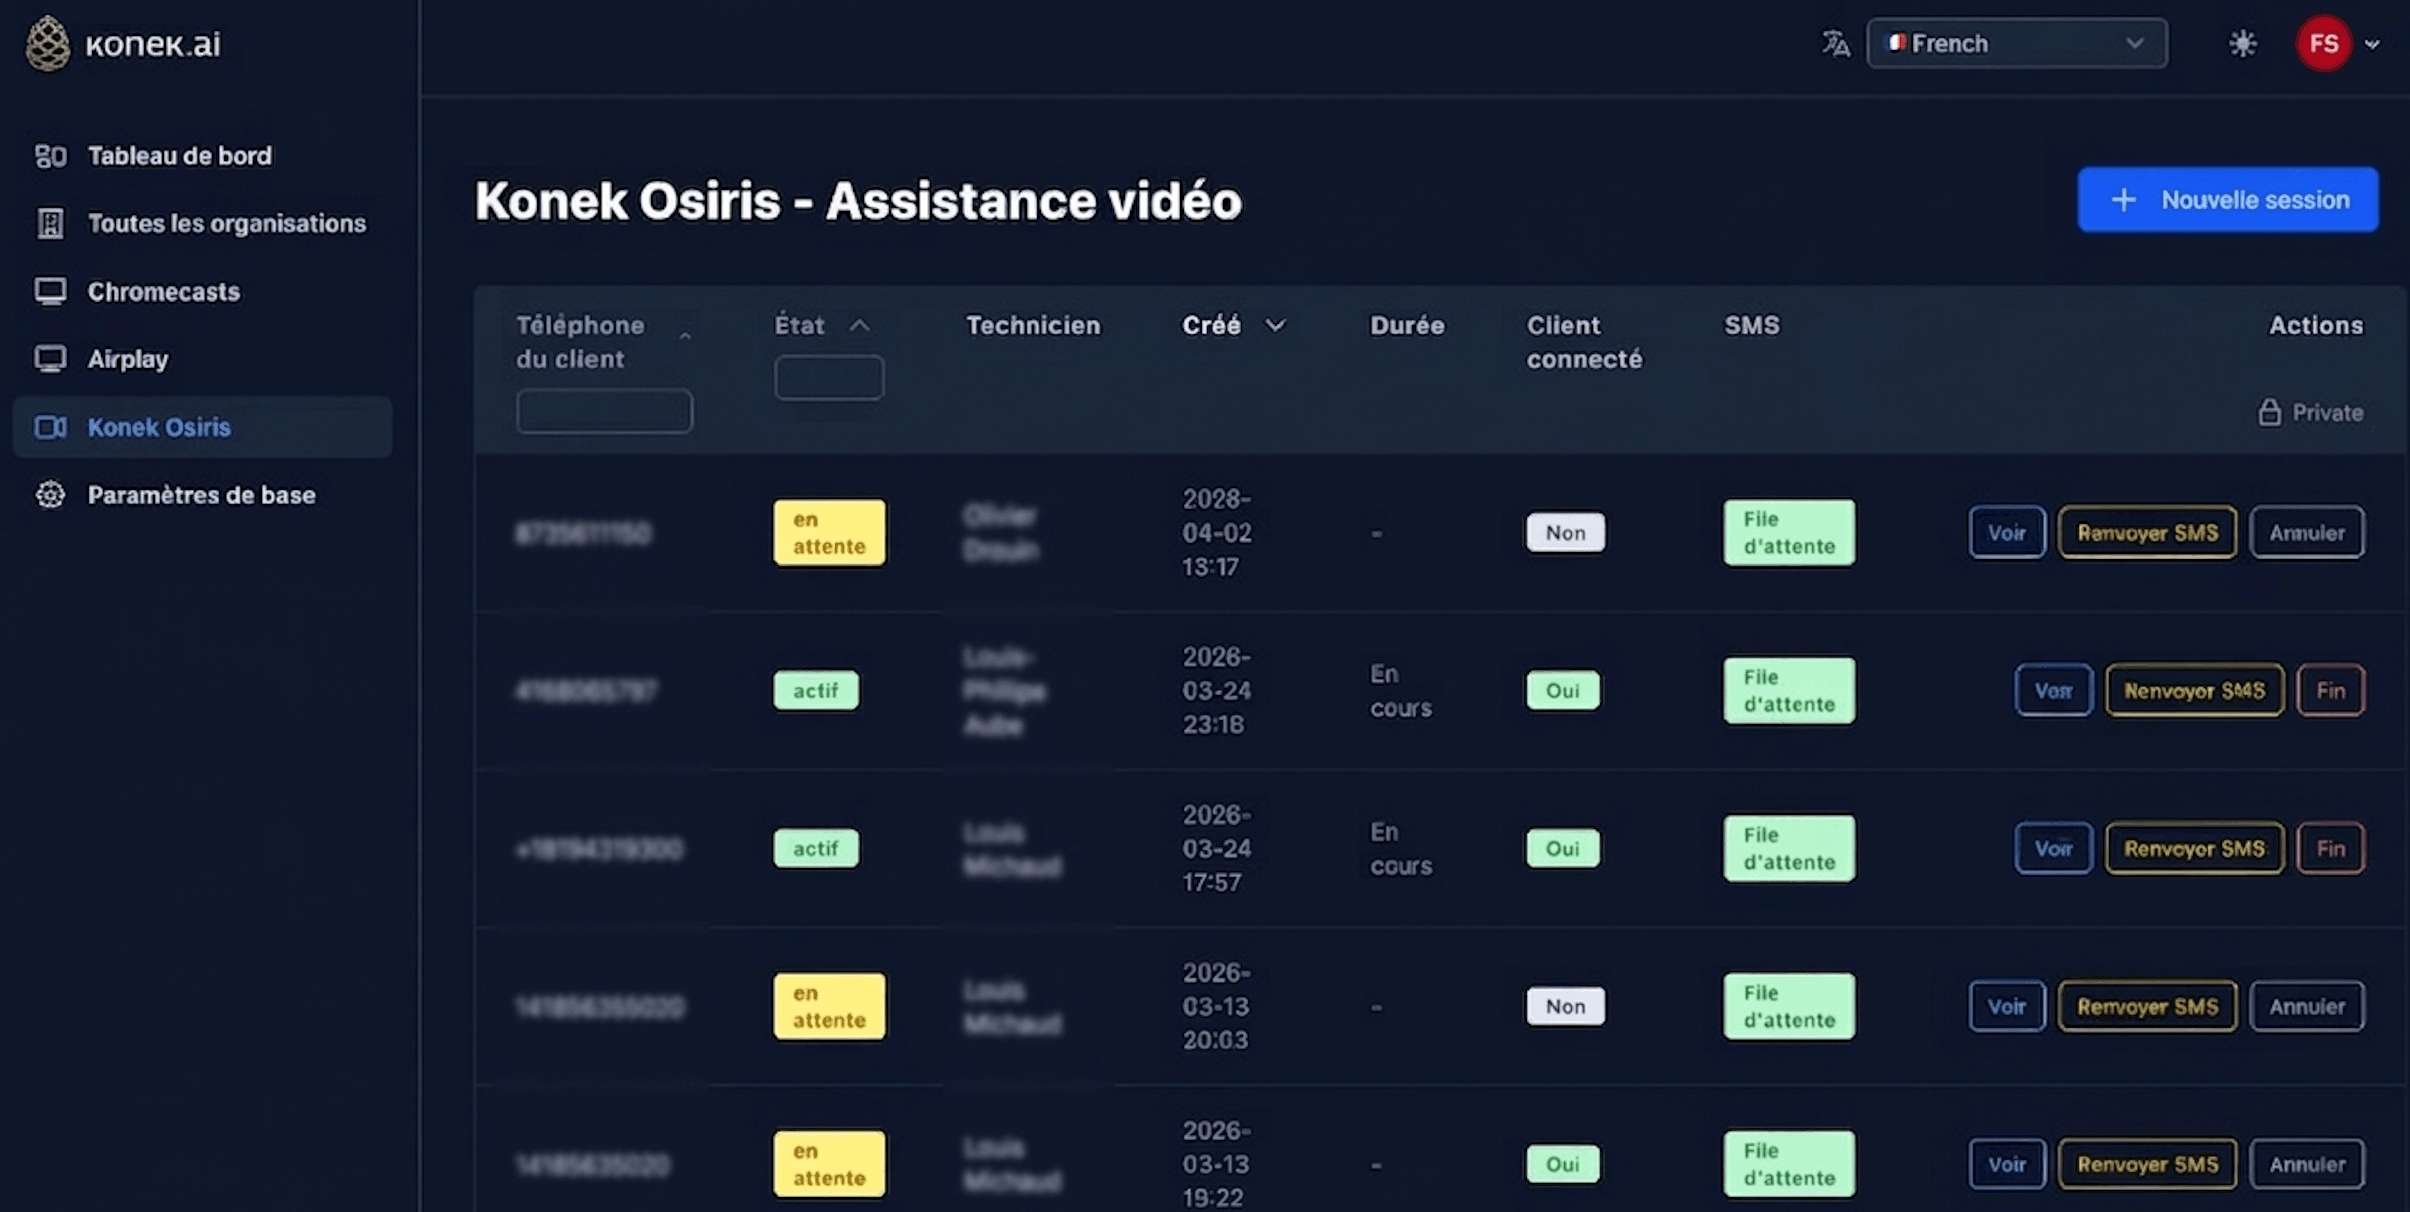
Task: Go to Paramètres de base in sidebar
Action: [201, 495]
